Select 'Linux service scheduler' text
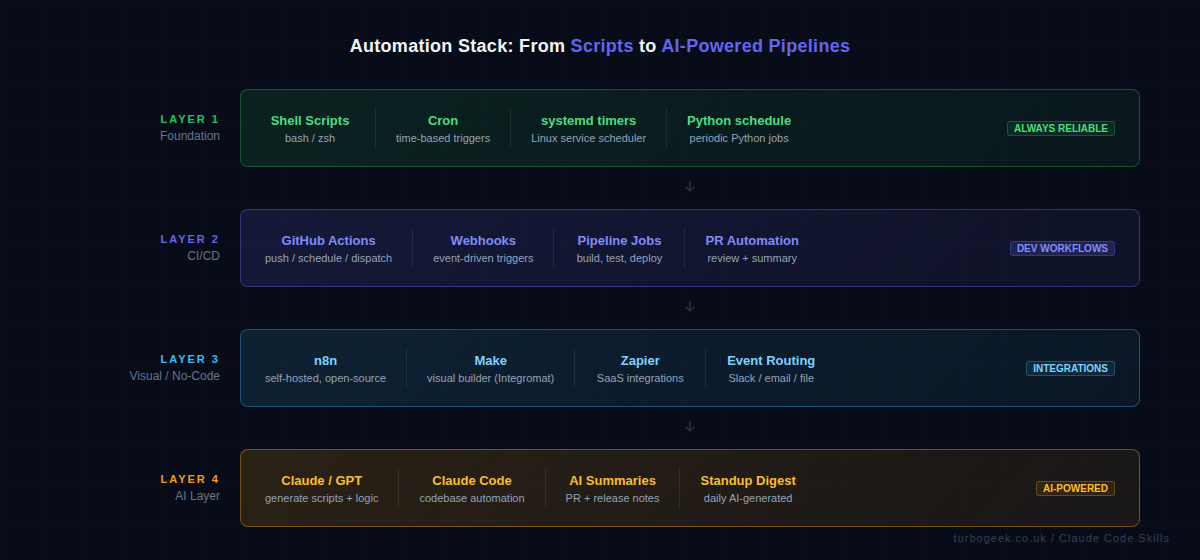1200x560 pixels. [x=588, y=138]
